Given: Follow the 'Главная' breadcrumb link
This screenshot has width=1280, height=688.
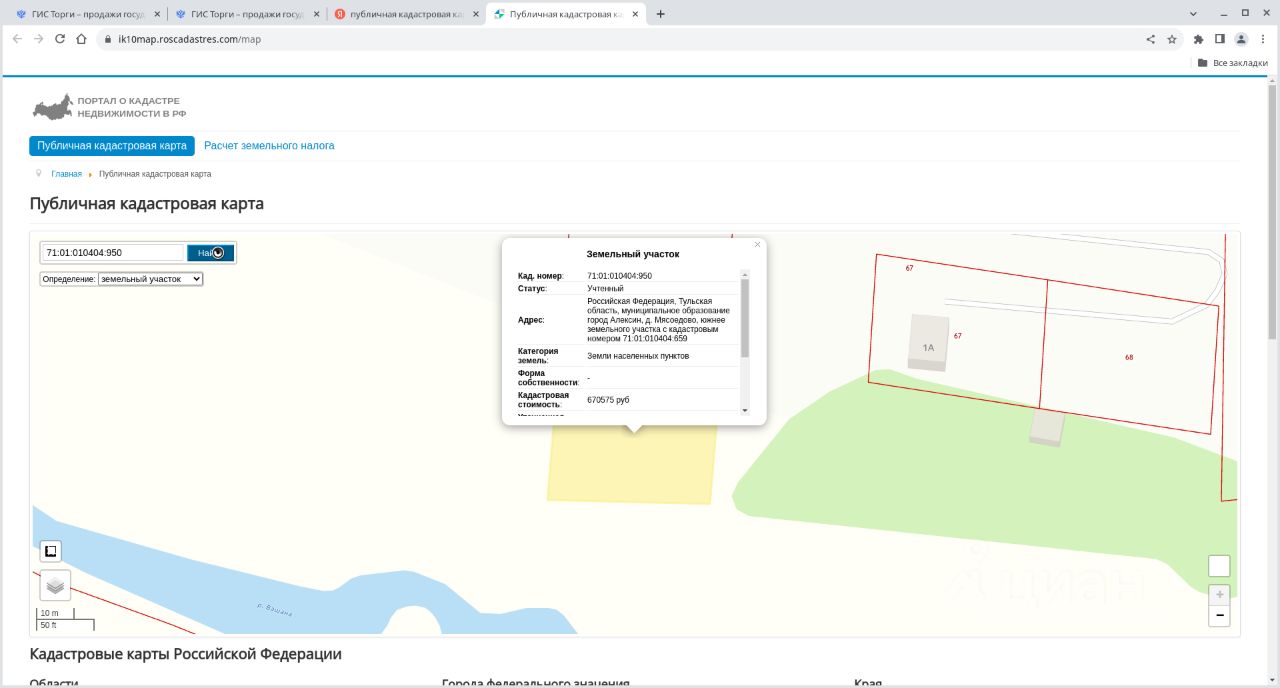Looking at the screenshot, I should click(x=66, y=174).
